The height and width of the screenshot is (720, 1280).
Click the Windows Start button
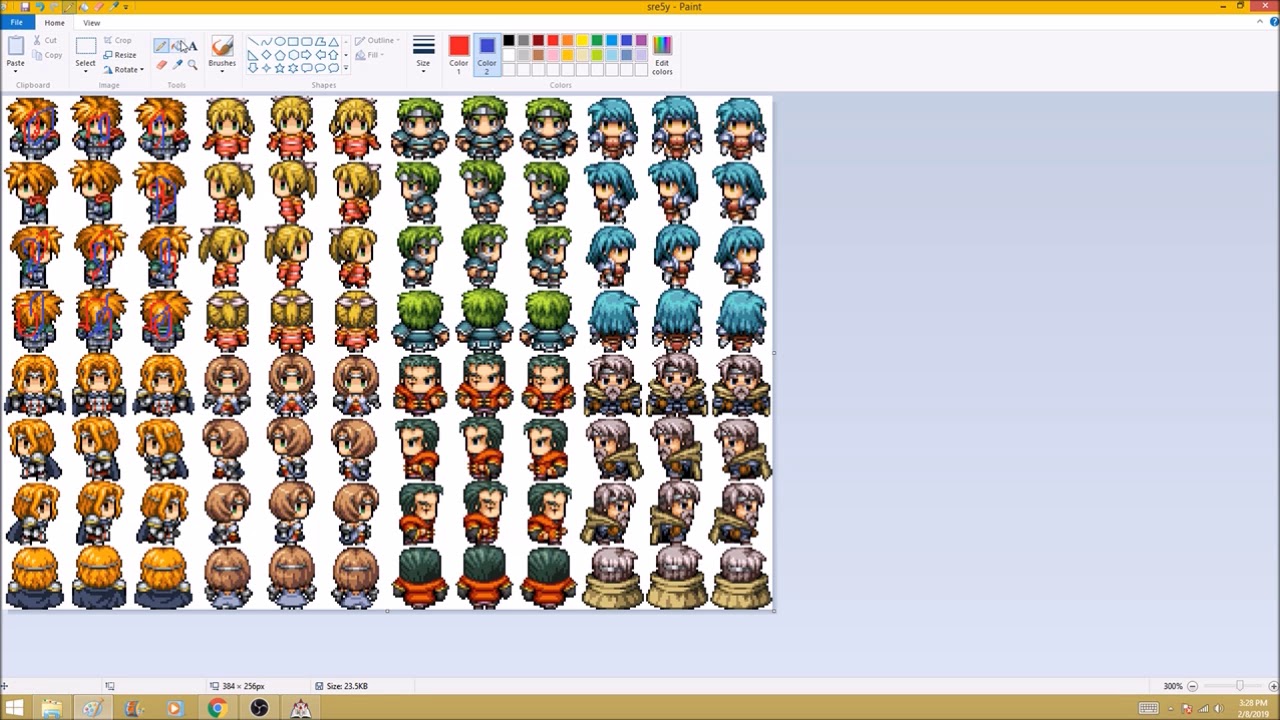(14, 708)
